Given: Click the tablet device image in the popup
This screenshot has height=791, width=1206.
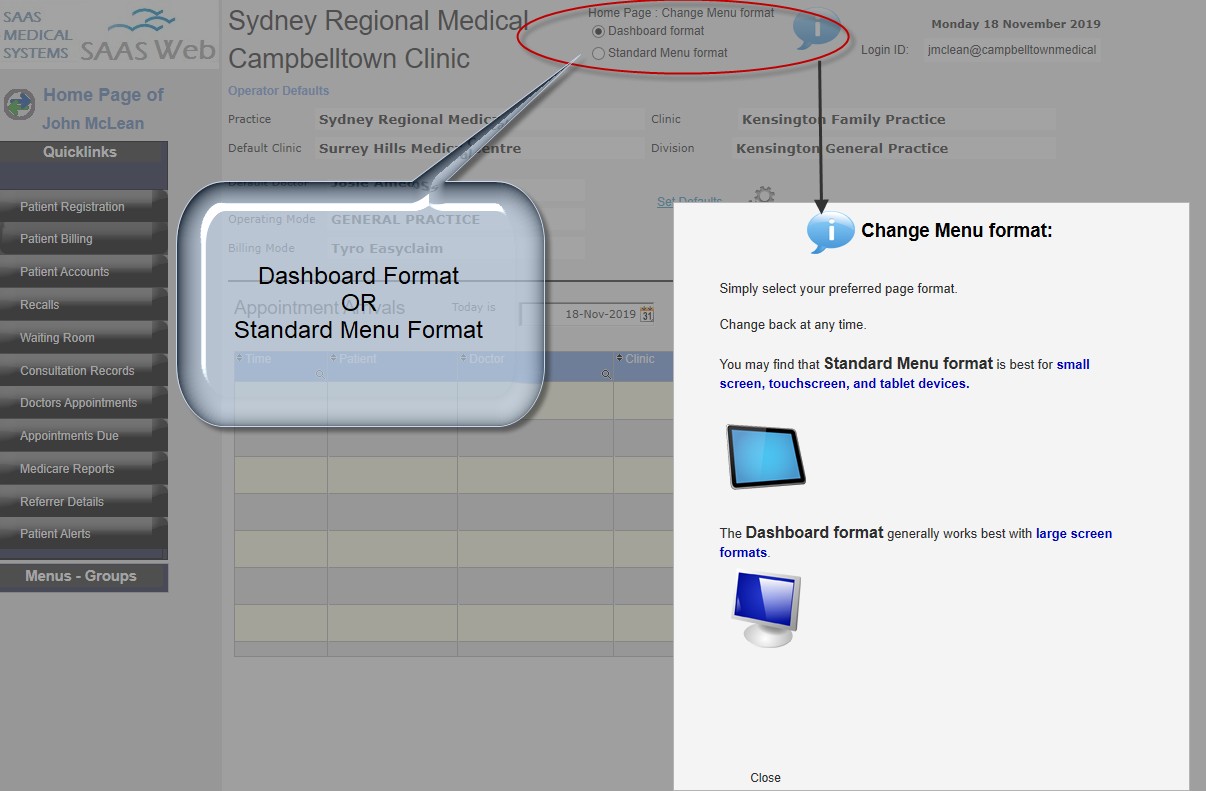Looking at the screenshot, I should coord(766,456).
